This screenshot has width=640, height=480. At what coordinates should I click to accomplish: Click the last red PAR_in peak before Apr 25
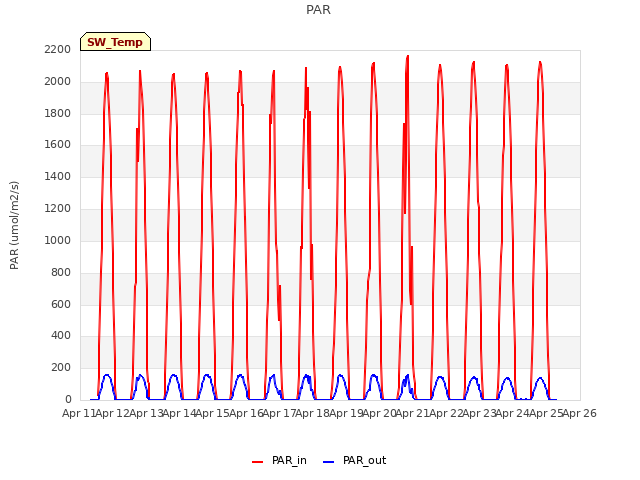click(540, 62)
